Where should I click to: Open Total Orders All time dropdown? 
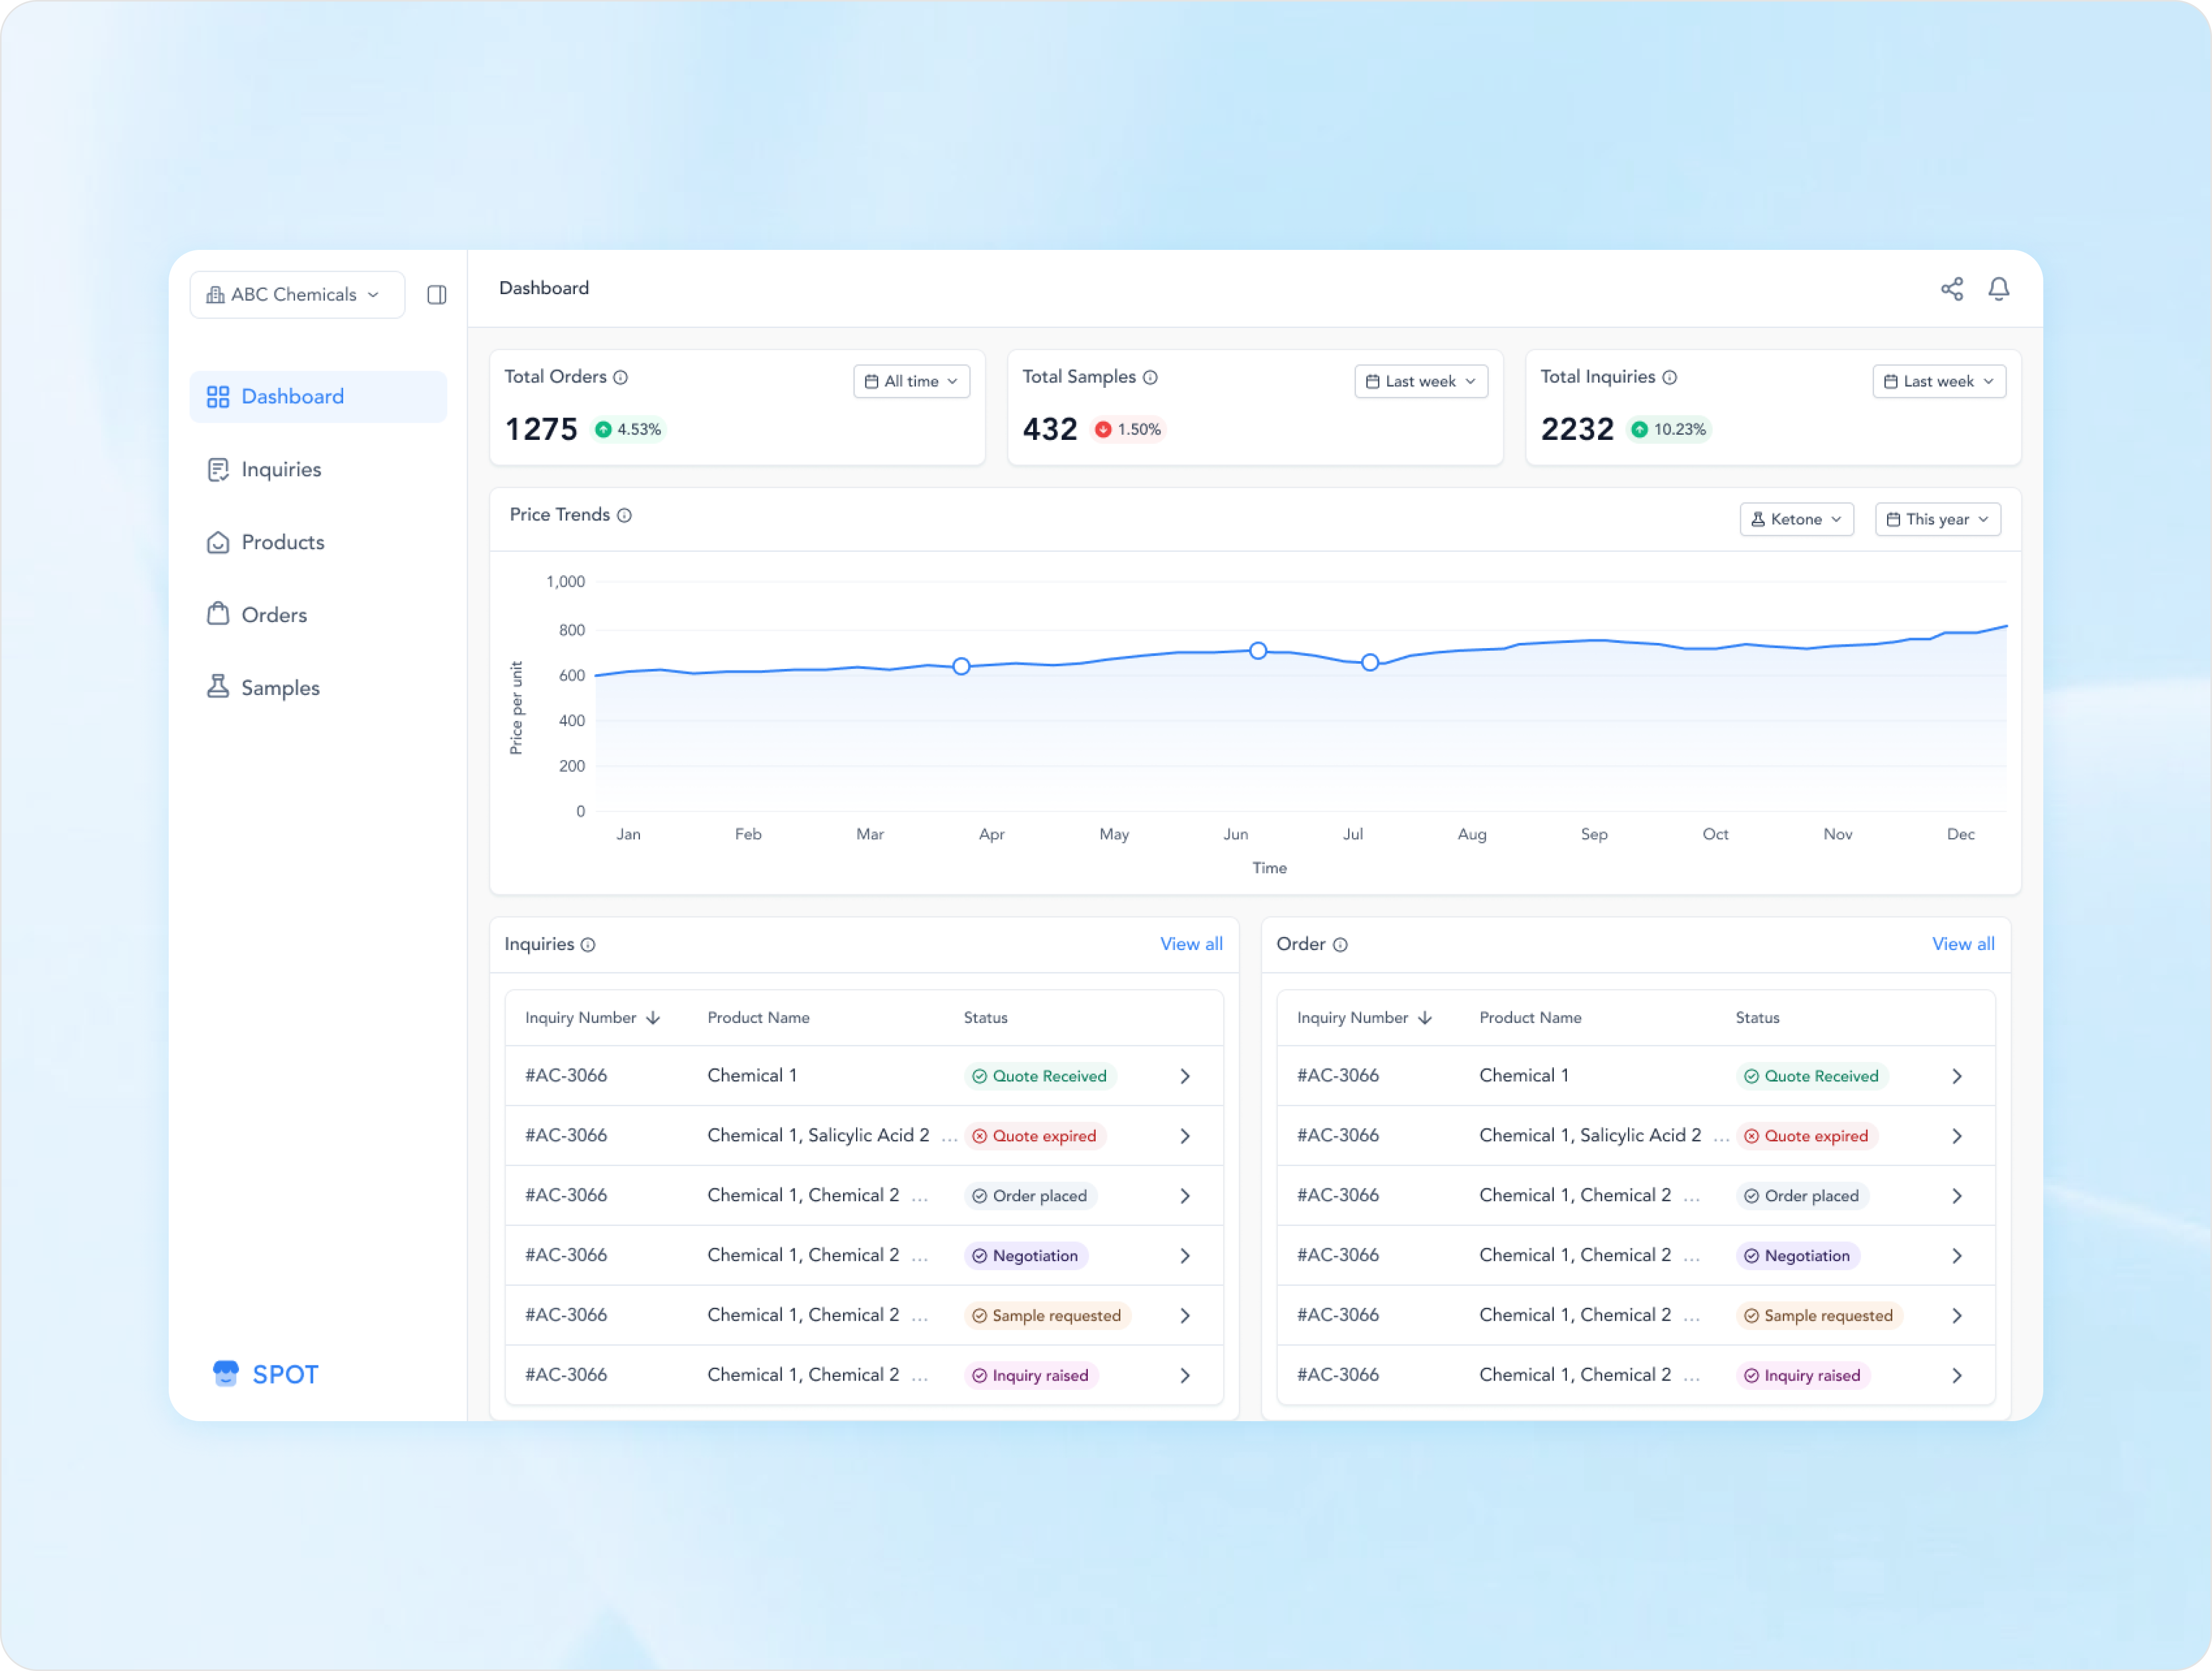click(911, 381)
